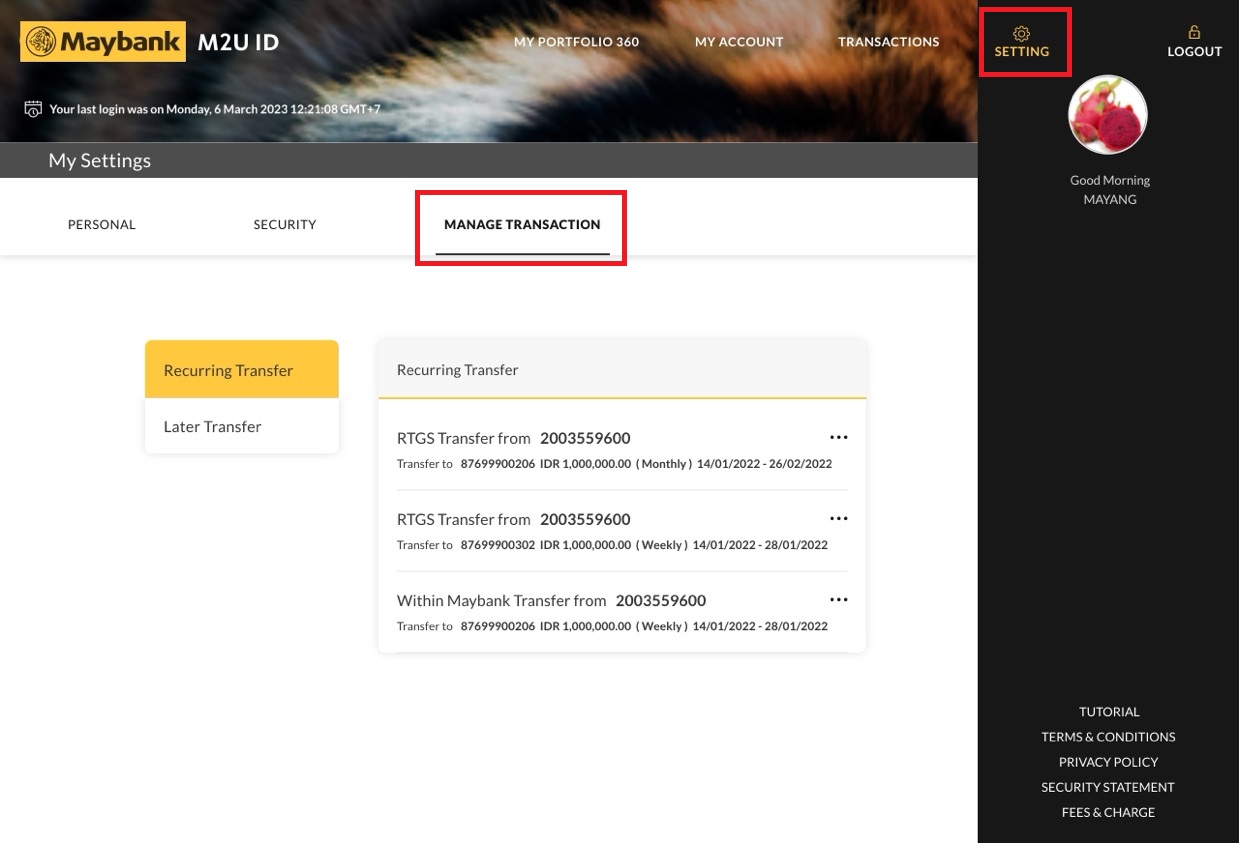Open options for Weekly RTGS transfer
Viewport: 1239px width, 843px height.
(838, 519)
